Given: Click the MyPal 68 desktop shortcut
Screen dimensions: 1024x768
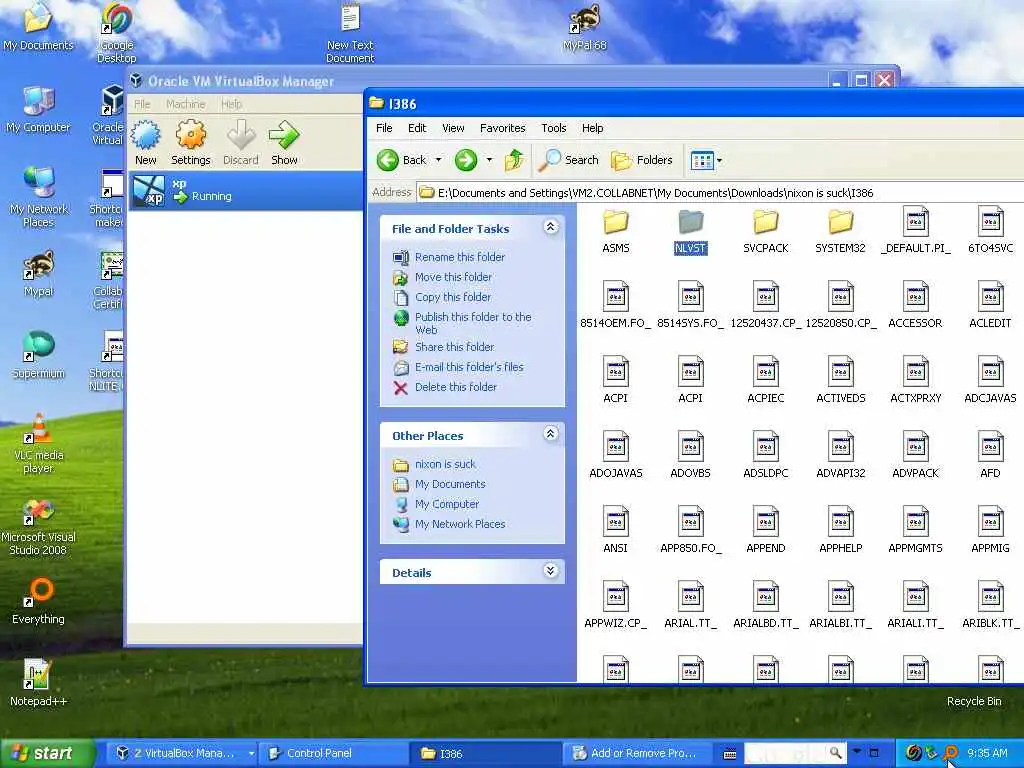Looking at the screenshot, I should tap(584, 28).
